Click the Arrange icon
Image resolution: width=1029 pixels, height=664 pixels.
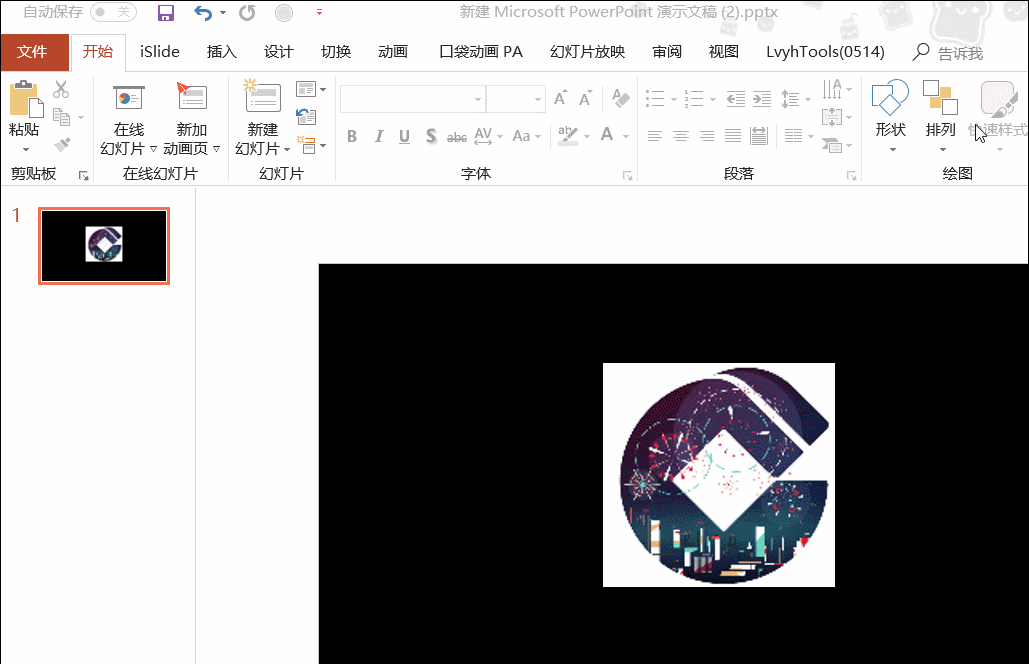pos(940,100)
